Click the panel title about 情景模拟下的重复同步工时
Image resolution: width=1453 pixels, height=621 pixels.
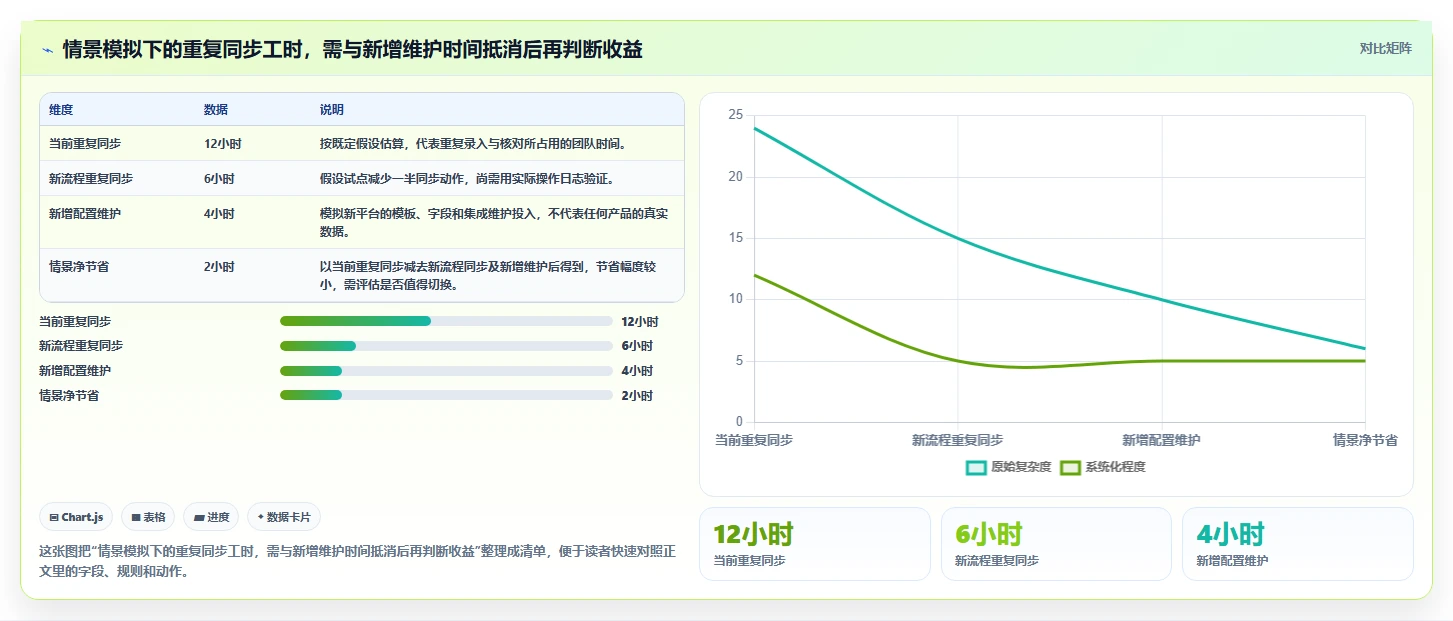tap(352, 49)
